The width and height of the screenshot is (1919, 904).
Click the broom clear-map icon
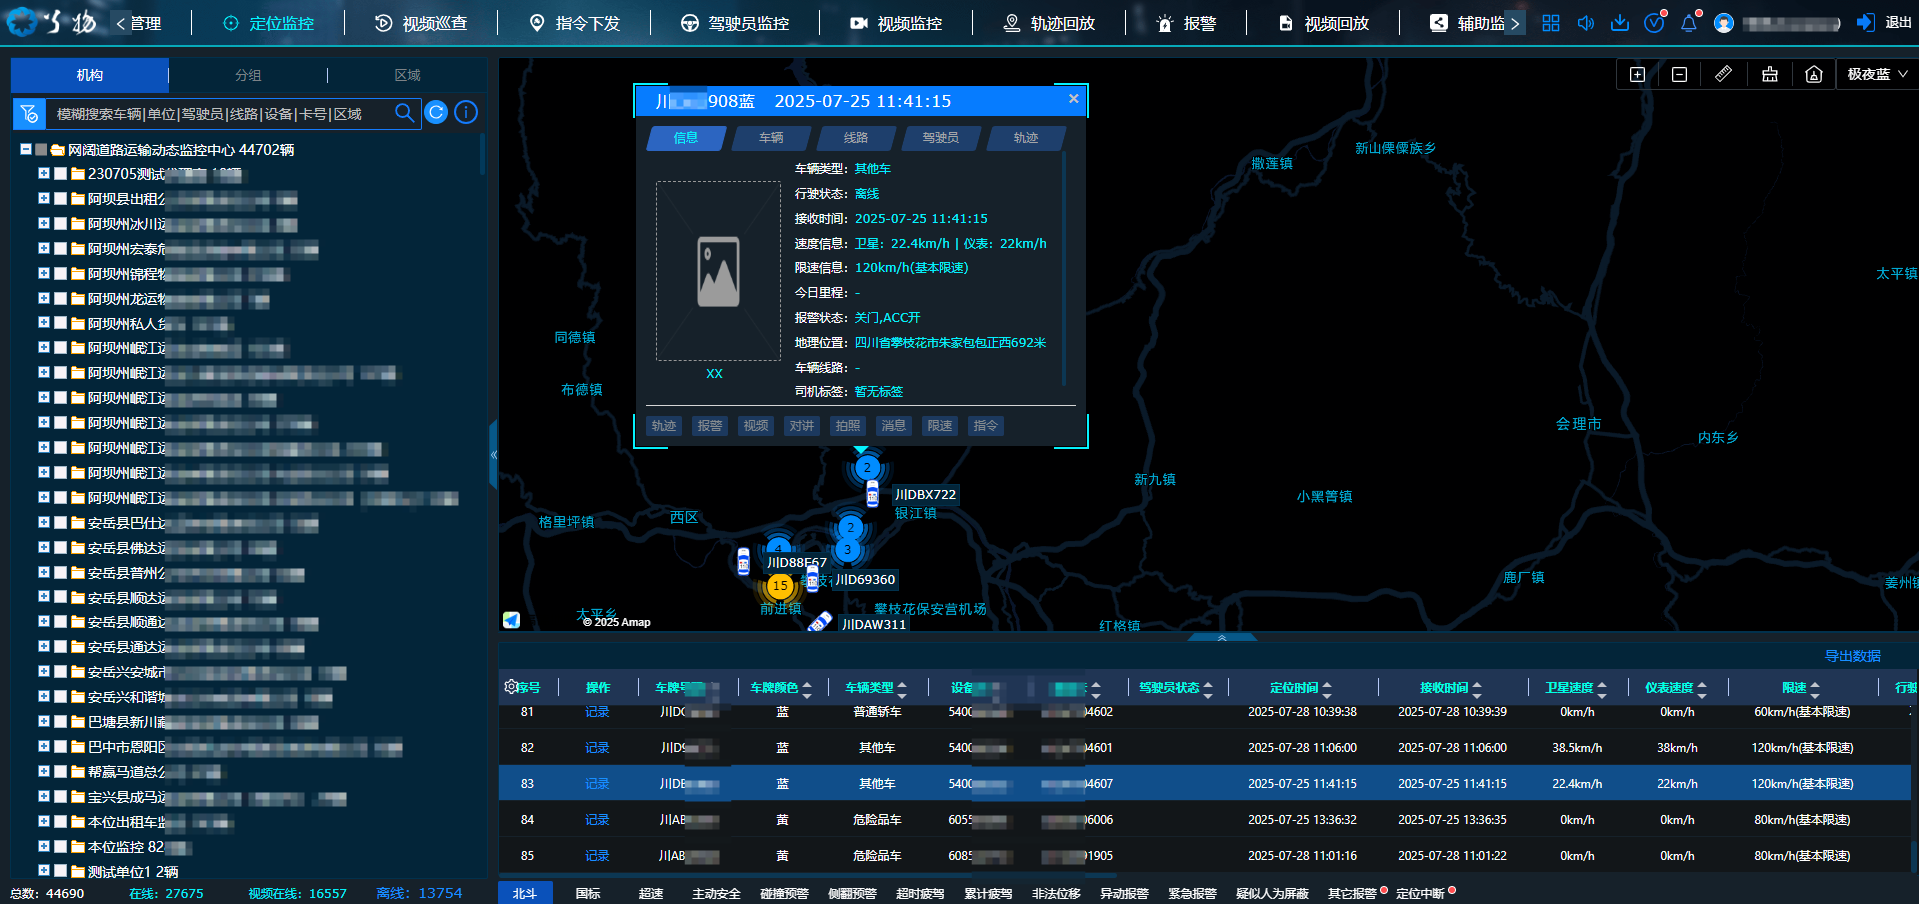[x=1769, y=75]
